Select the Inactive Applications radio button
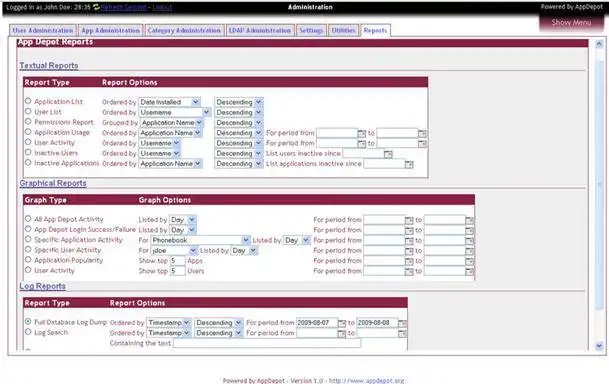The height and width of the screenshot is (384, 609). 28,163
